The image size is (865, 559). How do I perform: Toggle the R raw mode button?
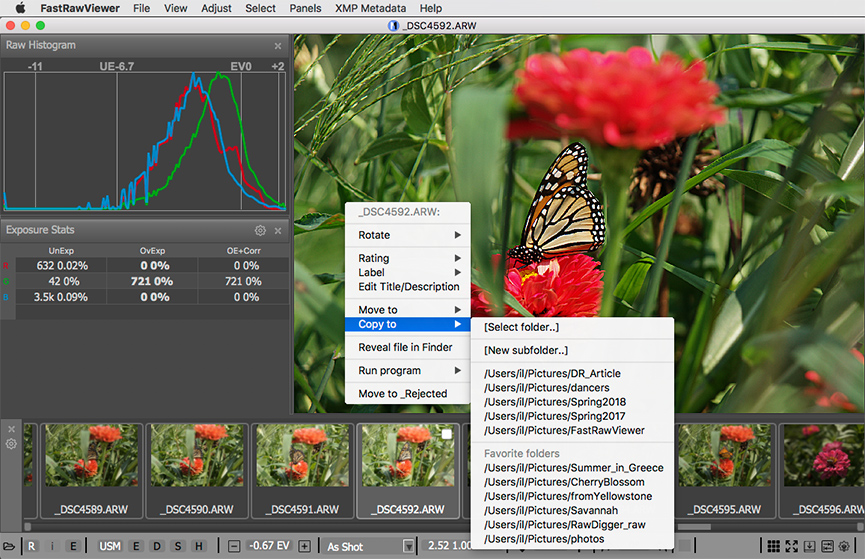click(x=32, y=546)
